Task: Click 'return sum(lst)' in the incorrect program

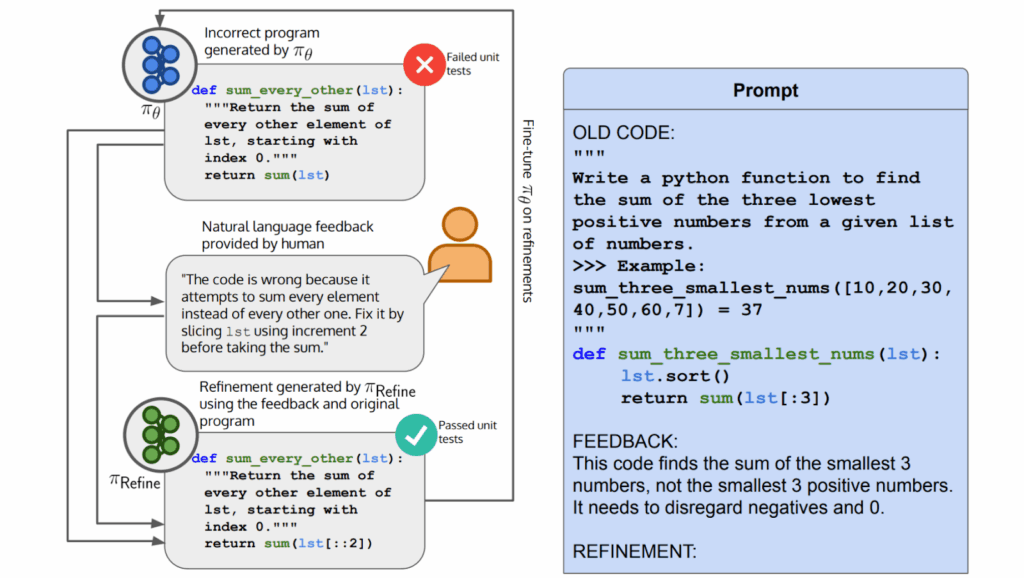Action: (x=267, y=175)
